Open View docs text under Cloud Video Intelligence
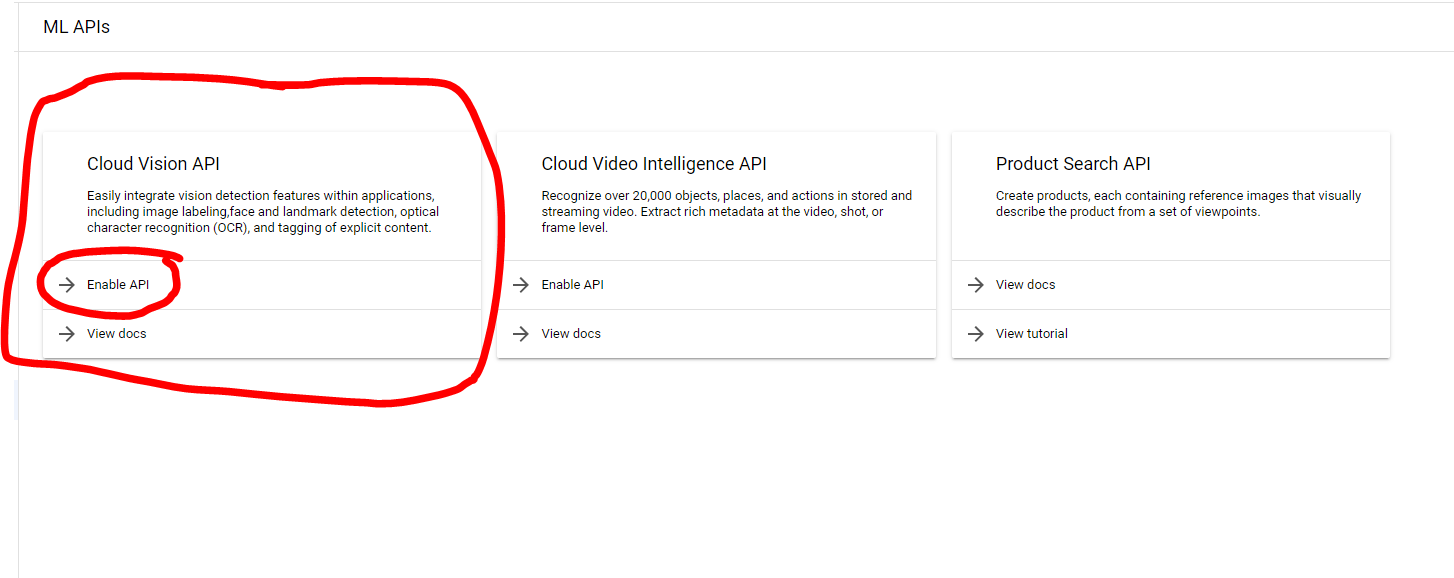Screen dimensions: 1454x578 click(571, 334)
